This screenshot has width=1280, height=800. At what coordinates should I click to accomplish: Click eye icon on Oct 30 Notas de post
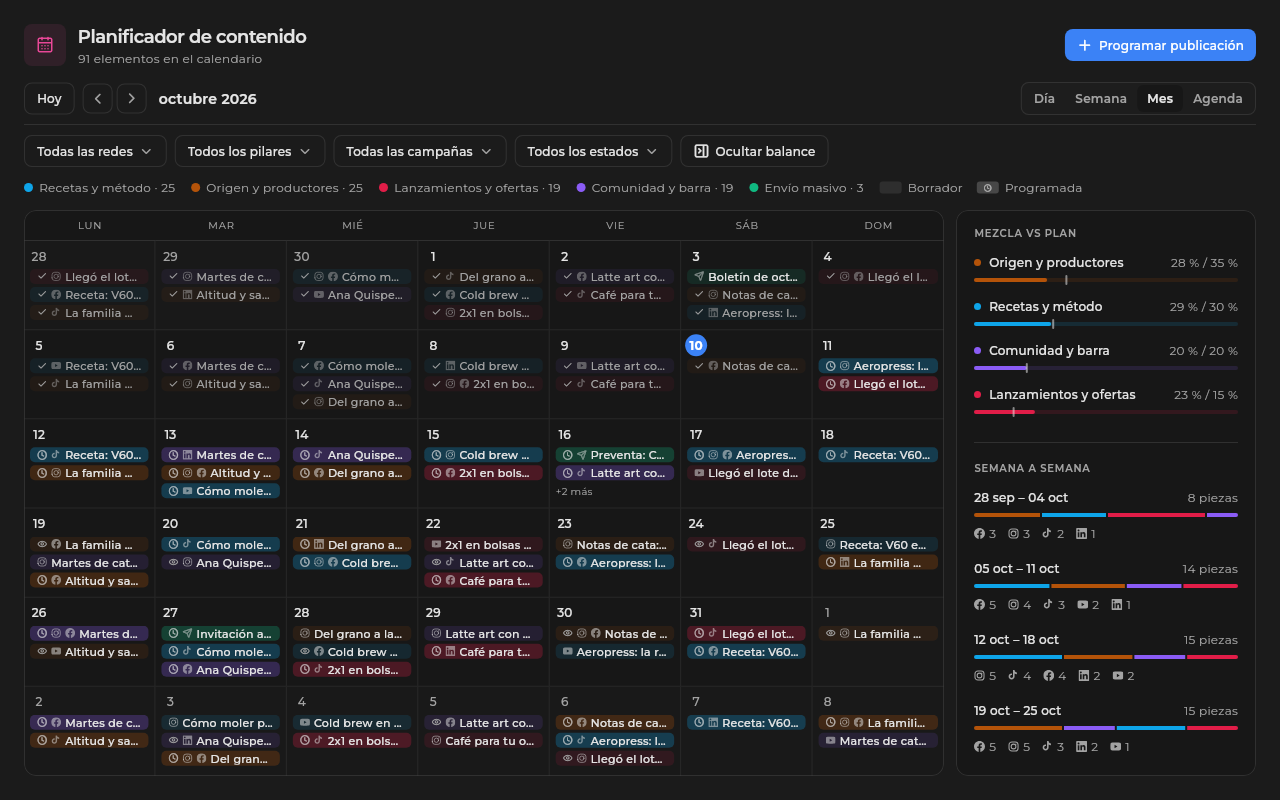567,634
